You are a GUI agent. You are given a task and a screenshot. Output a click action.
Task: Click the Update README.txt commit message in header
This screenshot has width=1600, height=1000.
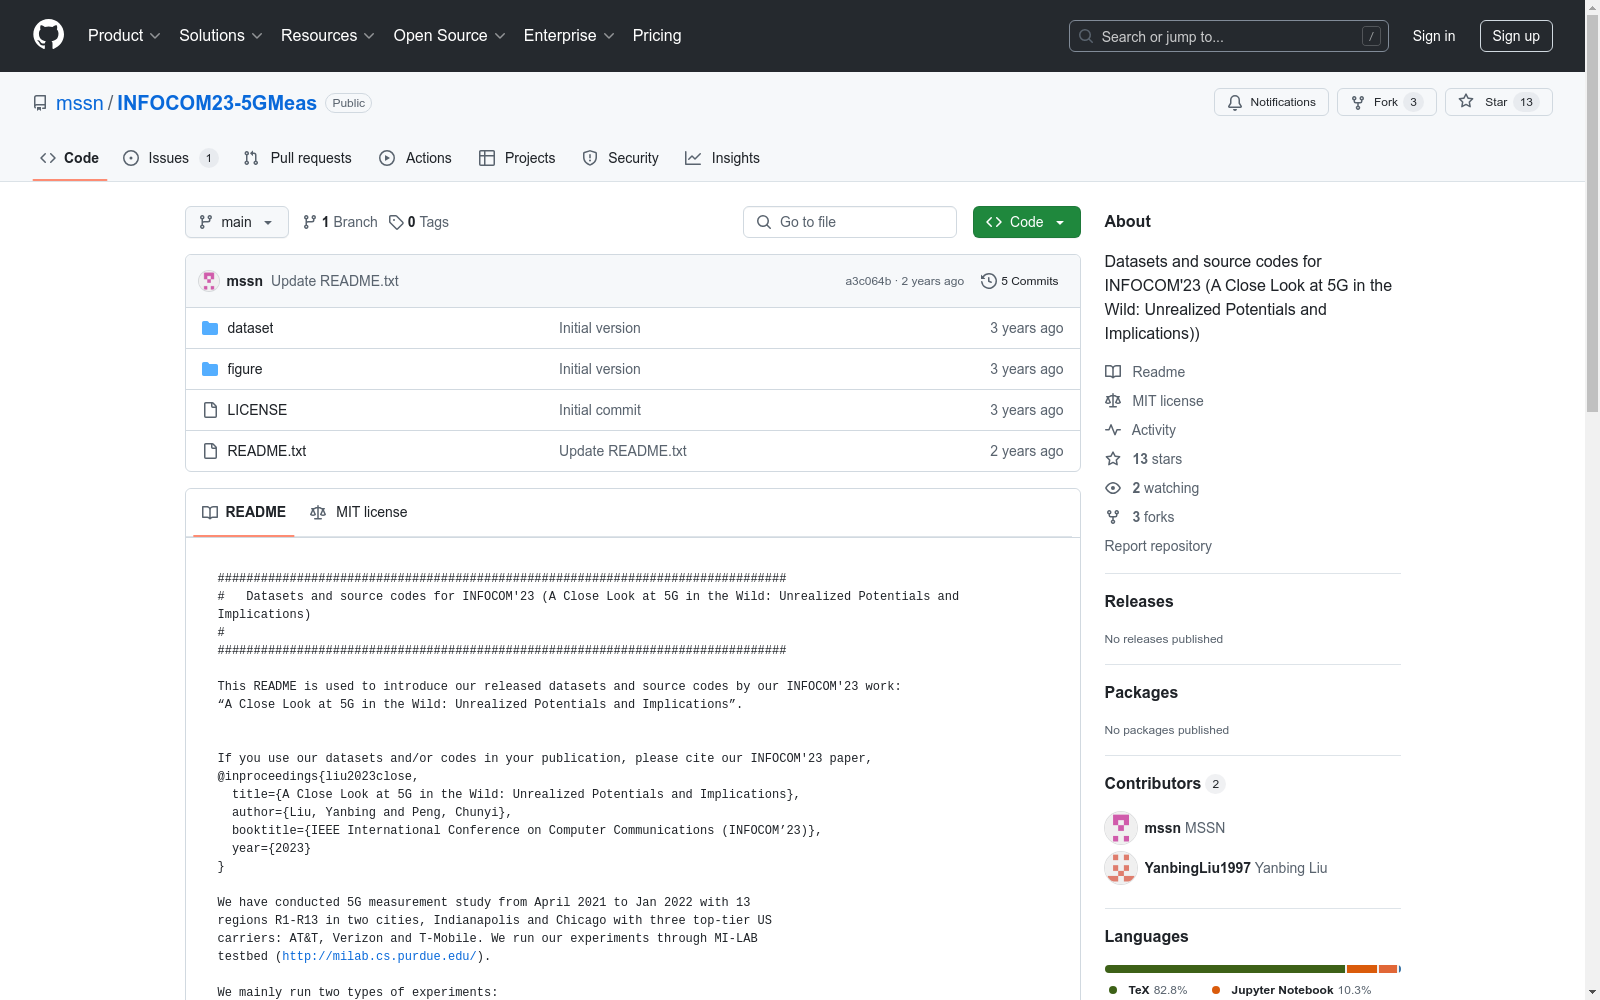click(x=335, y=281)
